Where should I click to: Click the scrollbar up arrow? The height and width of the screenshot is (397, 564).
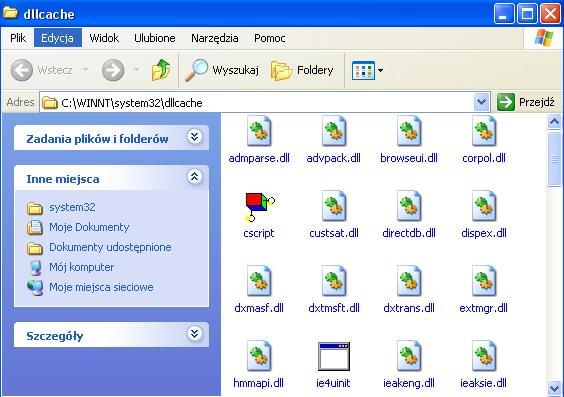pyautogui.click(x=554, y=122)
